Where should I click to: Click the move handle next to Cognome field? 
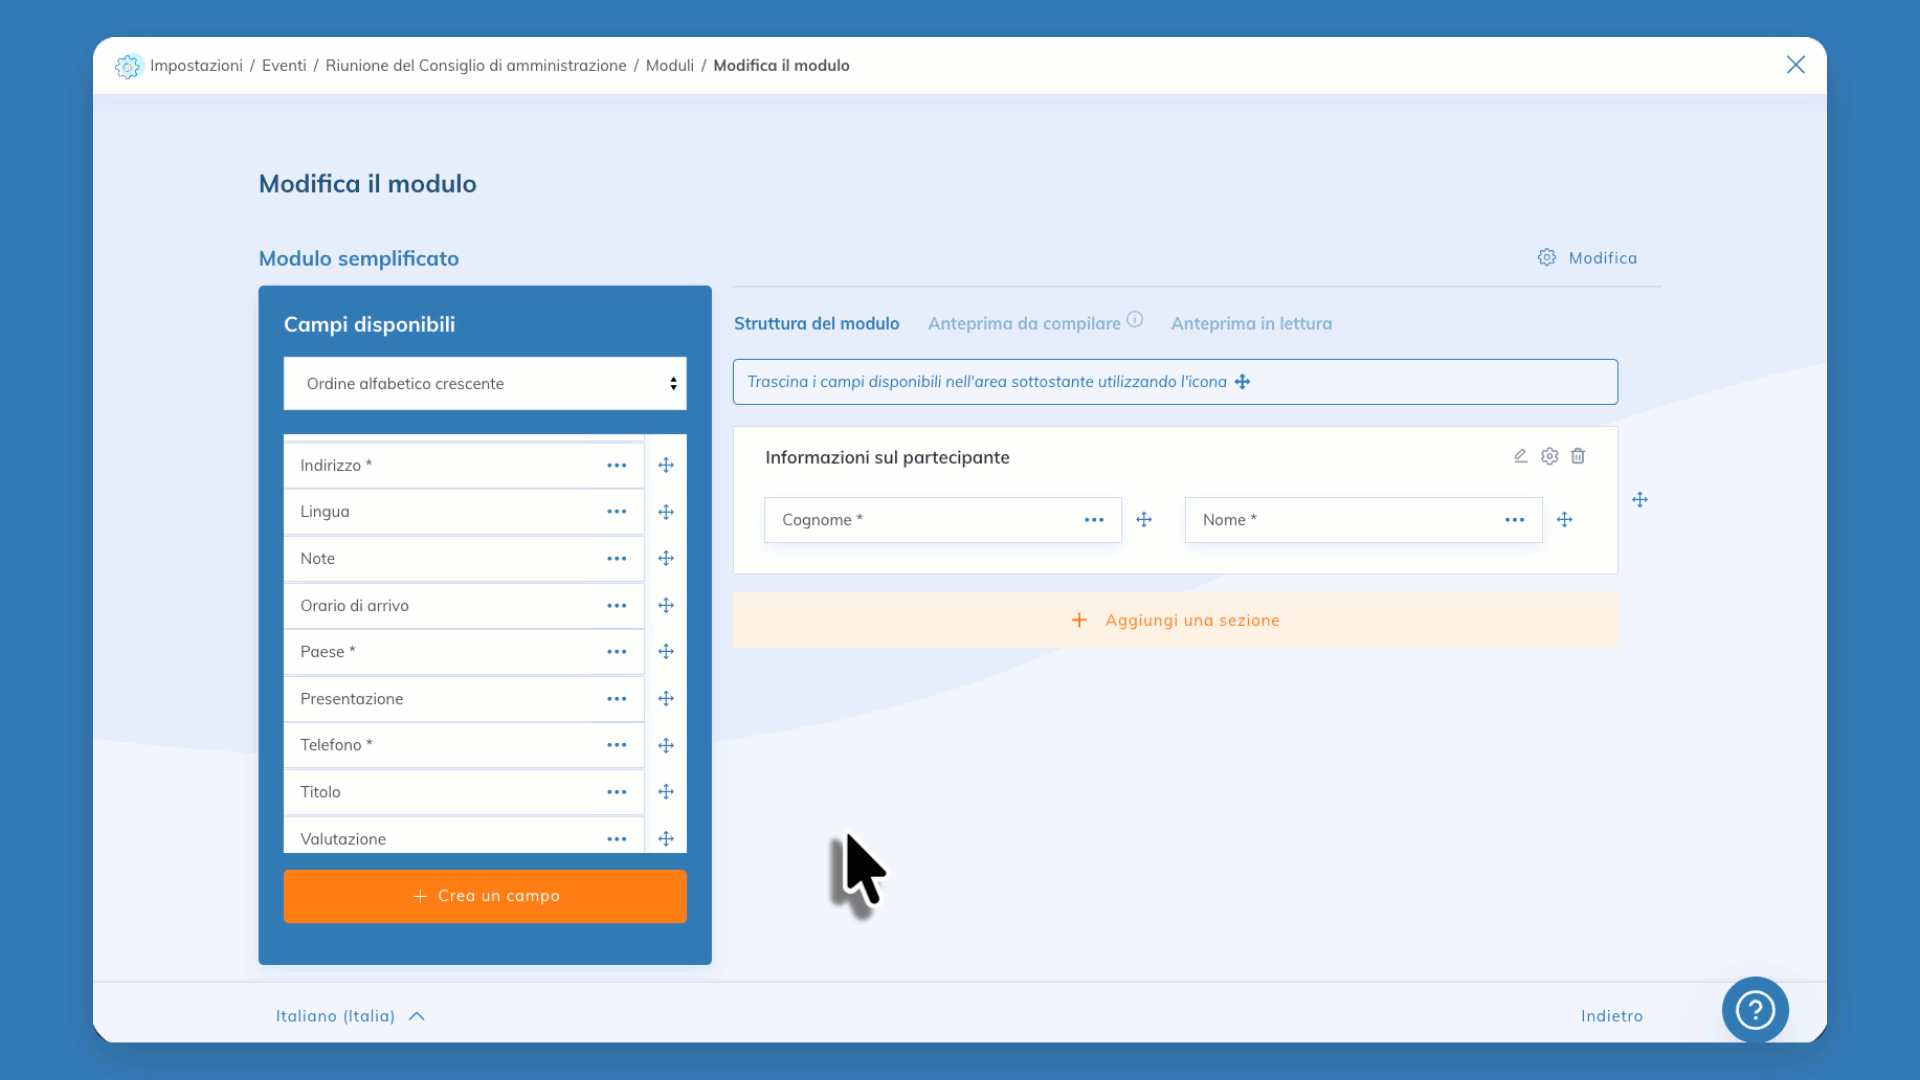click(1144, 519)
